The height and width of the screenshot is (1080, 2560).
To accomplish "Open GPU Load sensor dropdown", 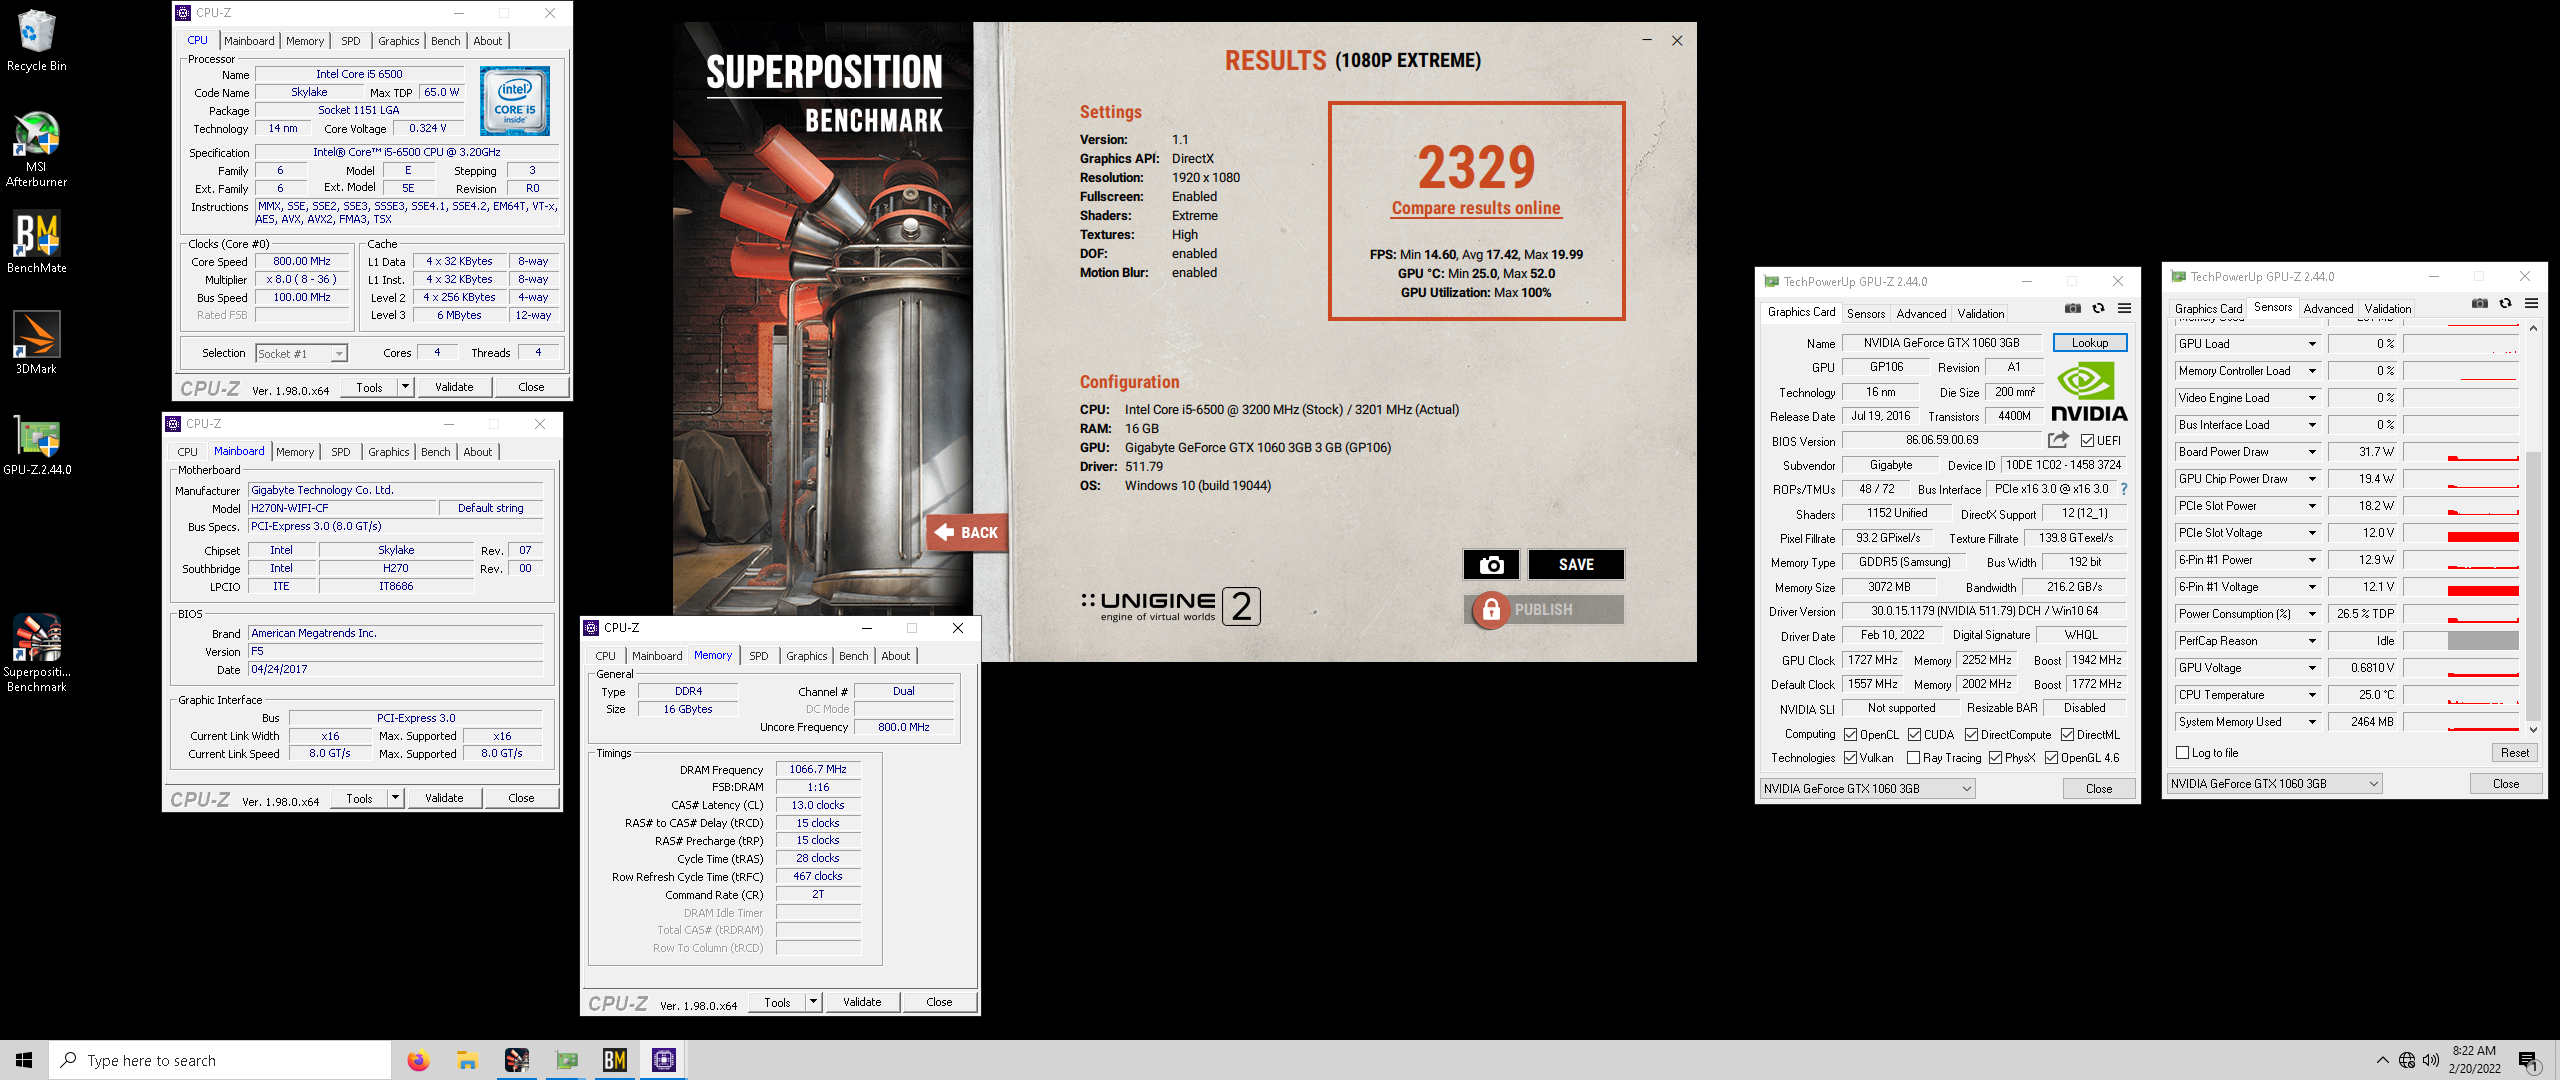I will coord(2312,344).
